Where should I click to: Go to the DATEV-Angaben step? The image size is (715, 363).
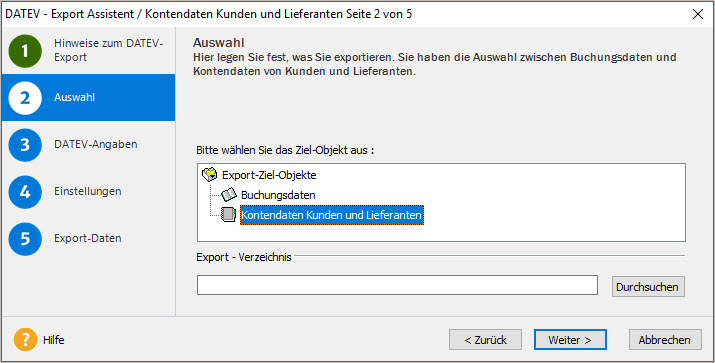(96, 144)
